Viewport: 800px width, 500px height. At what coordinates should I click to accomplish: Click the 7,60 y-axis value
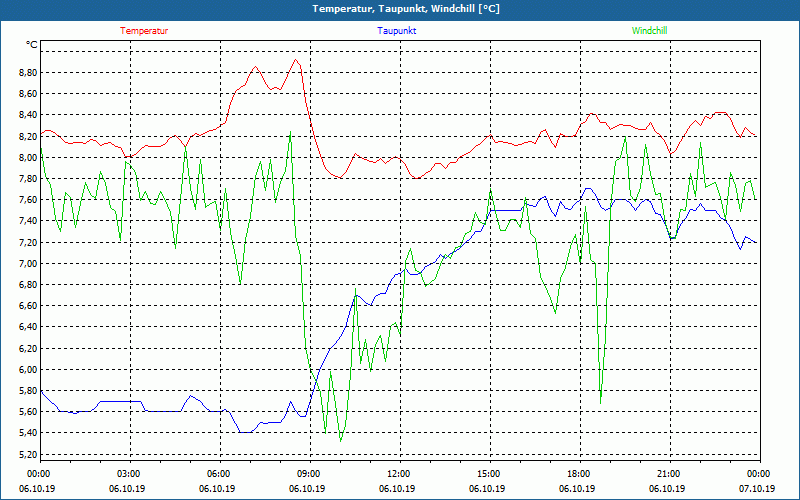point(28,199)
